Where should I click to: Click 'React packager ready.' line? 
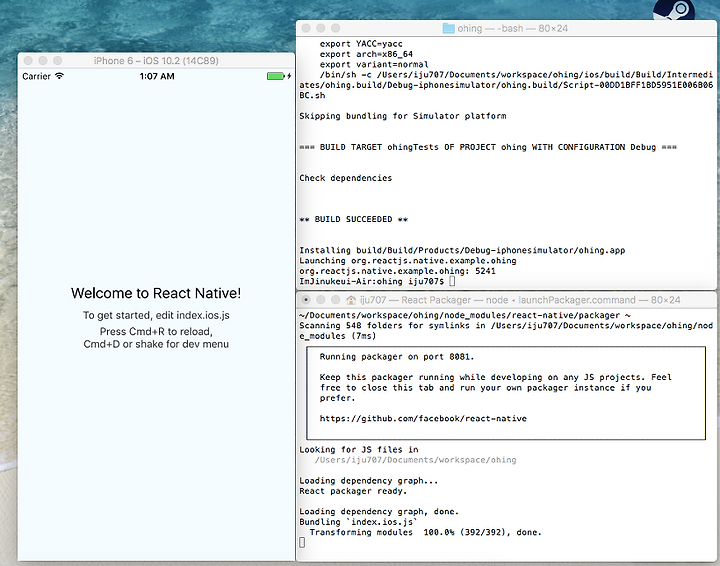[353, 491]
